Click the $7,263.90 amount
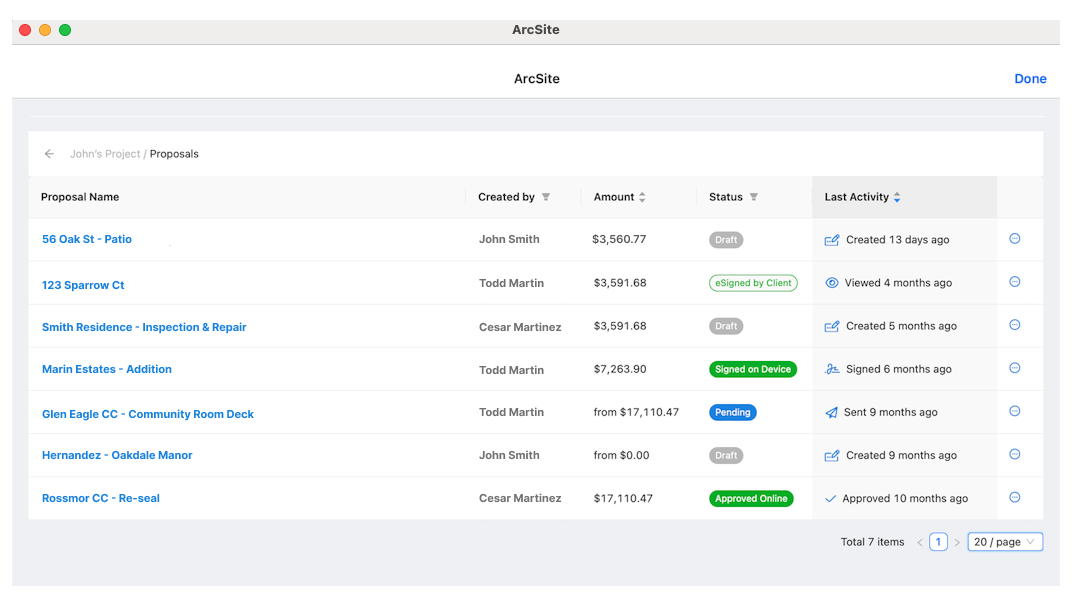Viewport: 1072px width, 606px height. click(620, 369)
